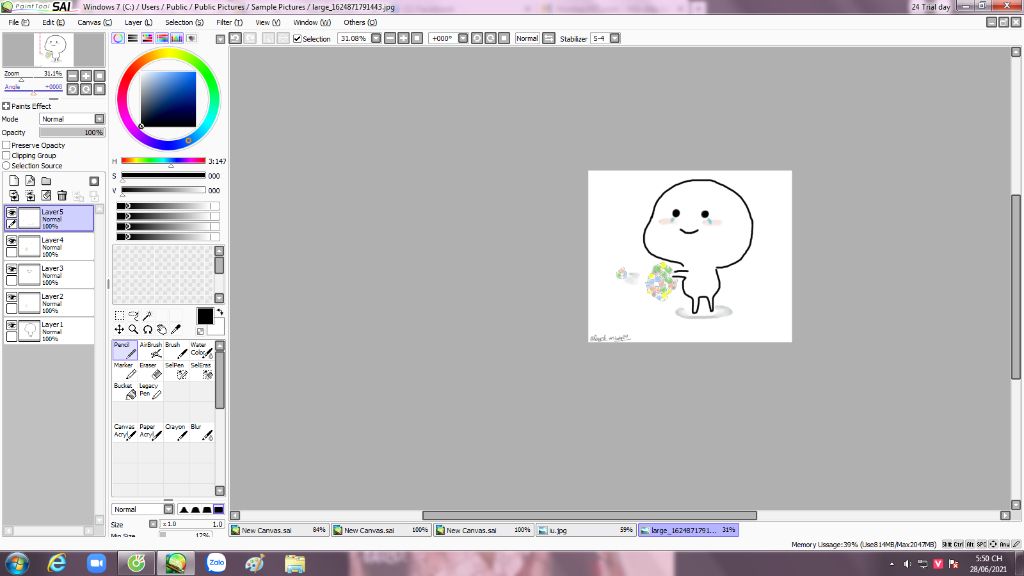The height and width of the screenshot is (576, 1024).
Task: Select the Bucket fill tool
Action: (125, 391)
